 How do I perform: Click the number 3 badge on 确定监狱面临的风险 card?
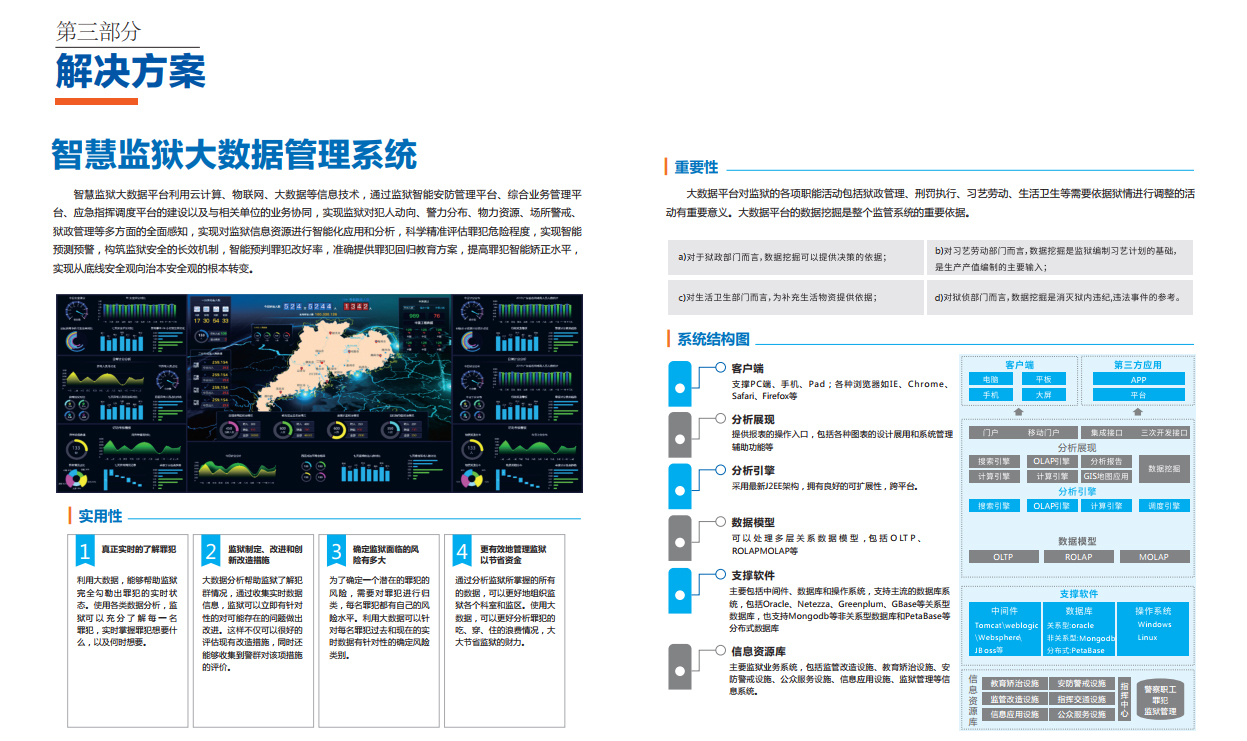(337, 551)
